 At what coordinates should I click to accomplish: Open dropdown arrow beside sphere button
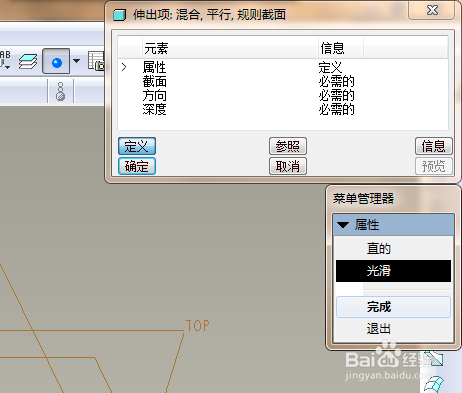pyautogui.click(x=77, y=61)
